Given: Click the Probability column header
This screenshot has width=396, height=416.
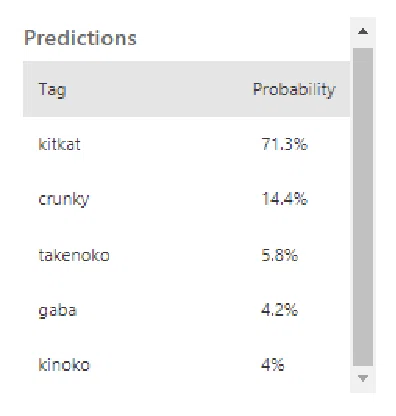Looking at the screenshot, I should tap(294, 90).
